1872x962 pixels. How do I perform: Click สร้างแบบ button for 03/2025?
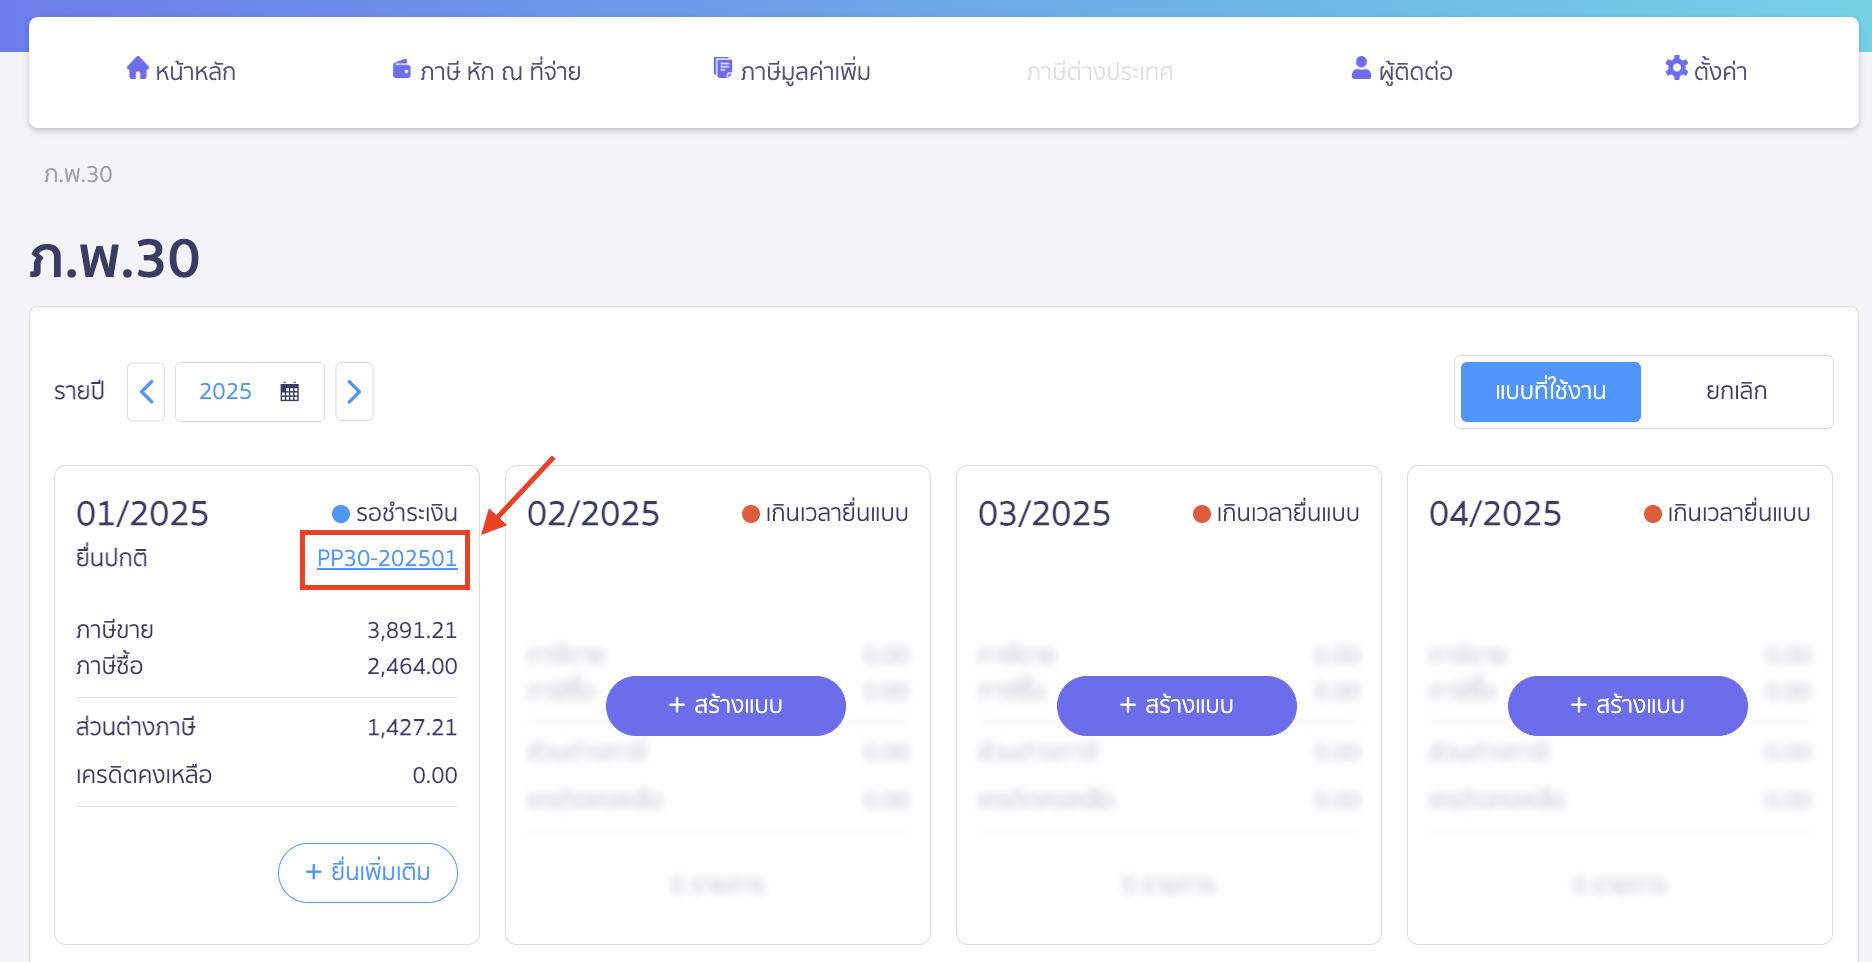click(1177, 706)
